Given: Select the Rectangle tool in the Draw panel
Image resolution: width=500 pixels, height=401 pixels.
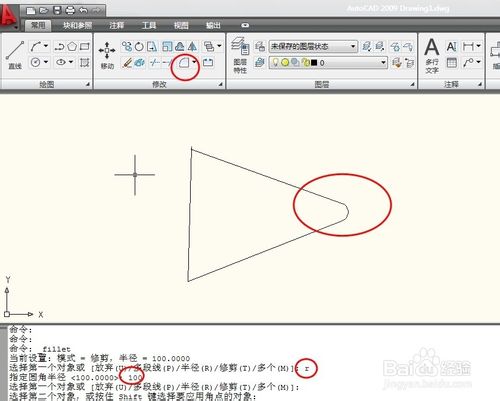Looking at the screenshot, I should (x=85, y=47).
